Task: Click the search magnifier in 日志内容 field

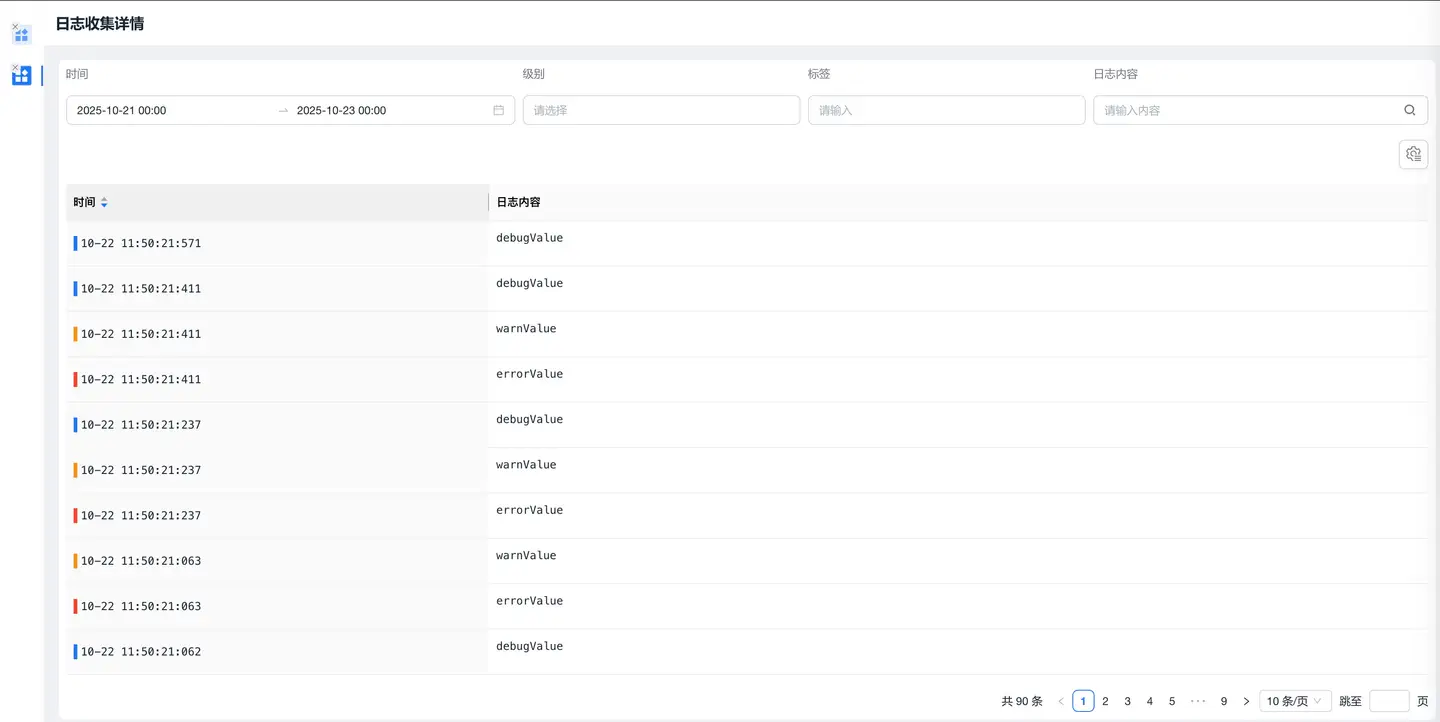Action: coord(1409,110)
